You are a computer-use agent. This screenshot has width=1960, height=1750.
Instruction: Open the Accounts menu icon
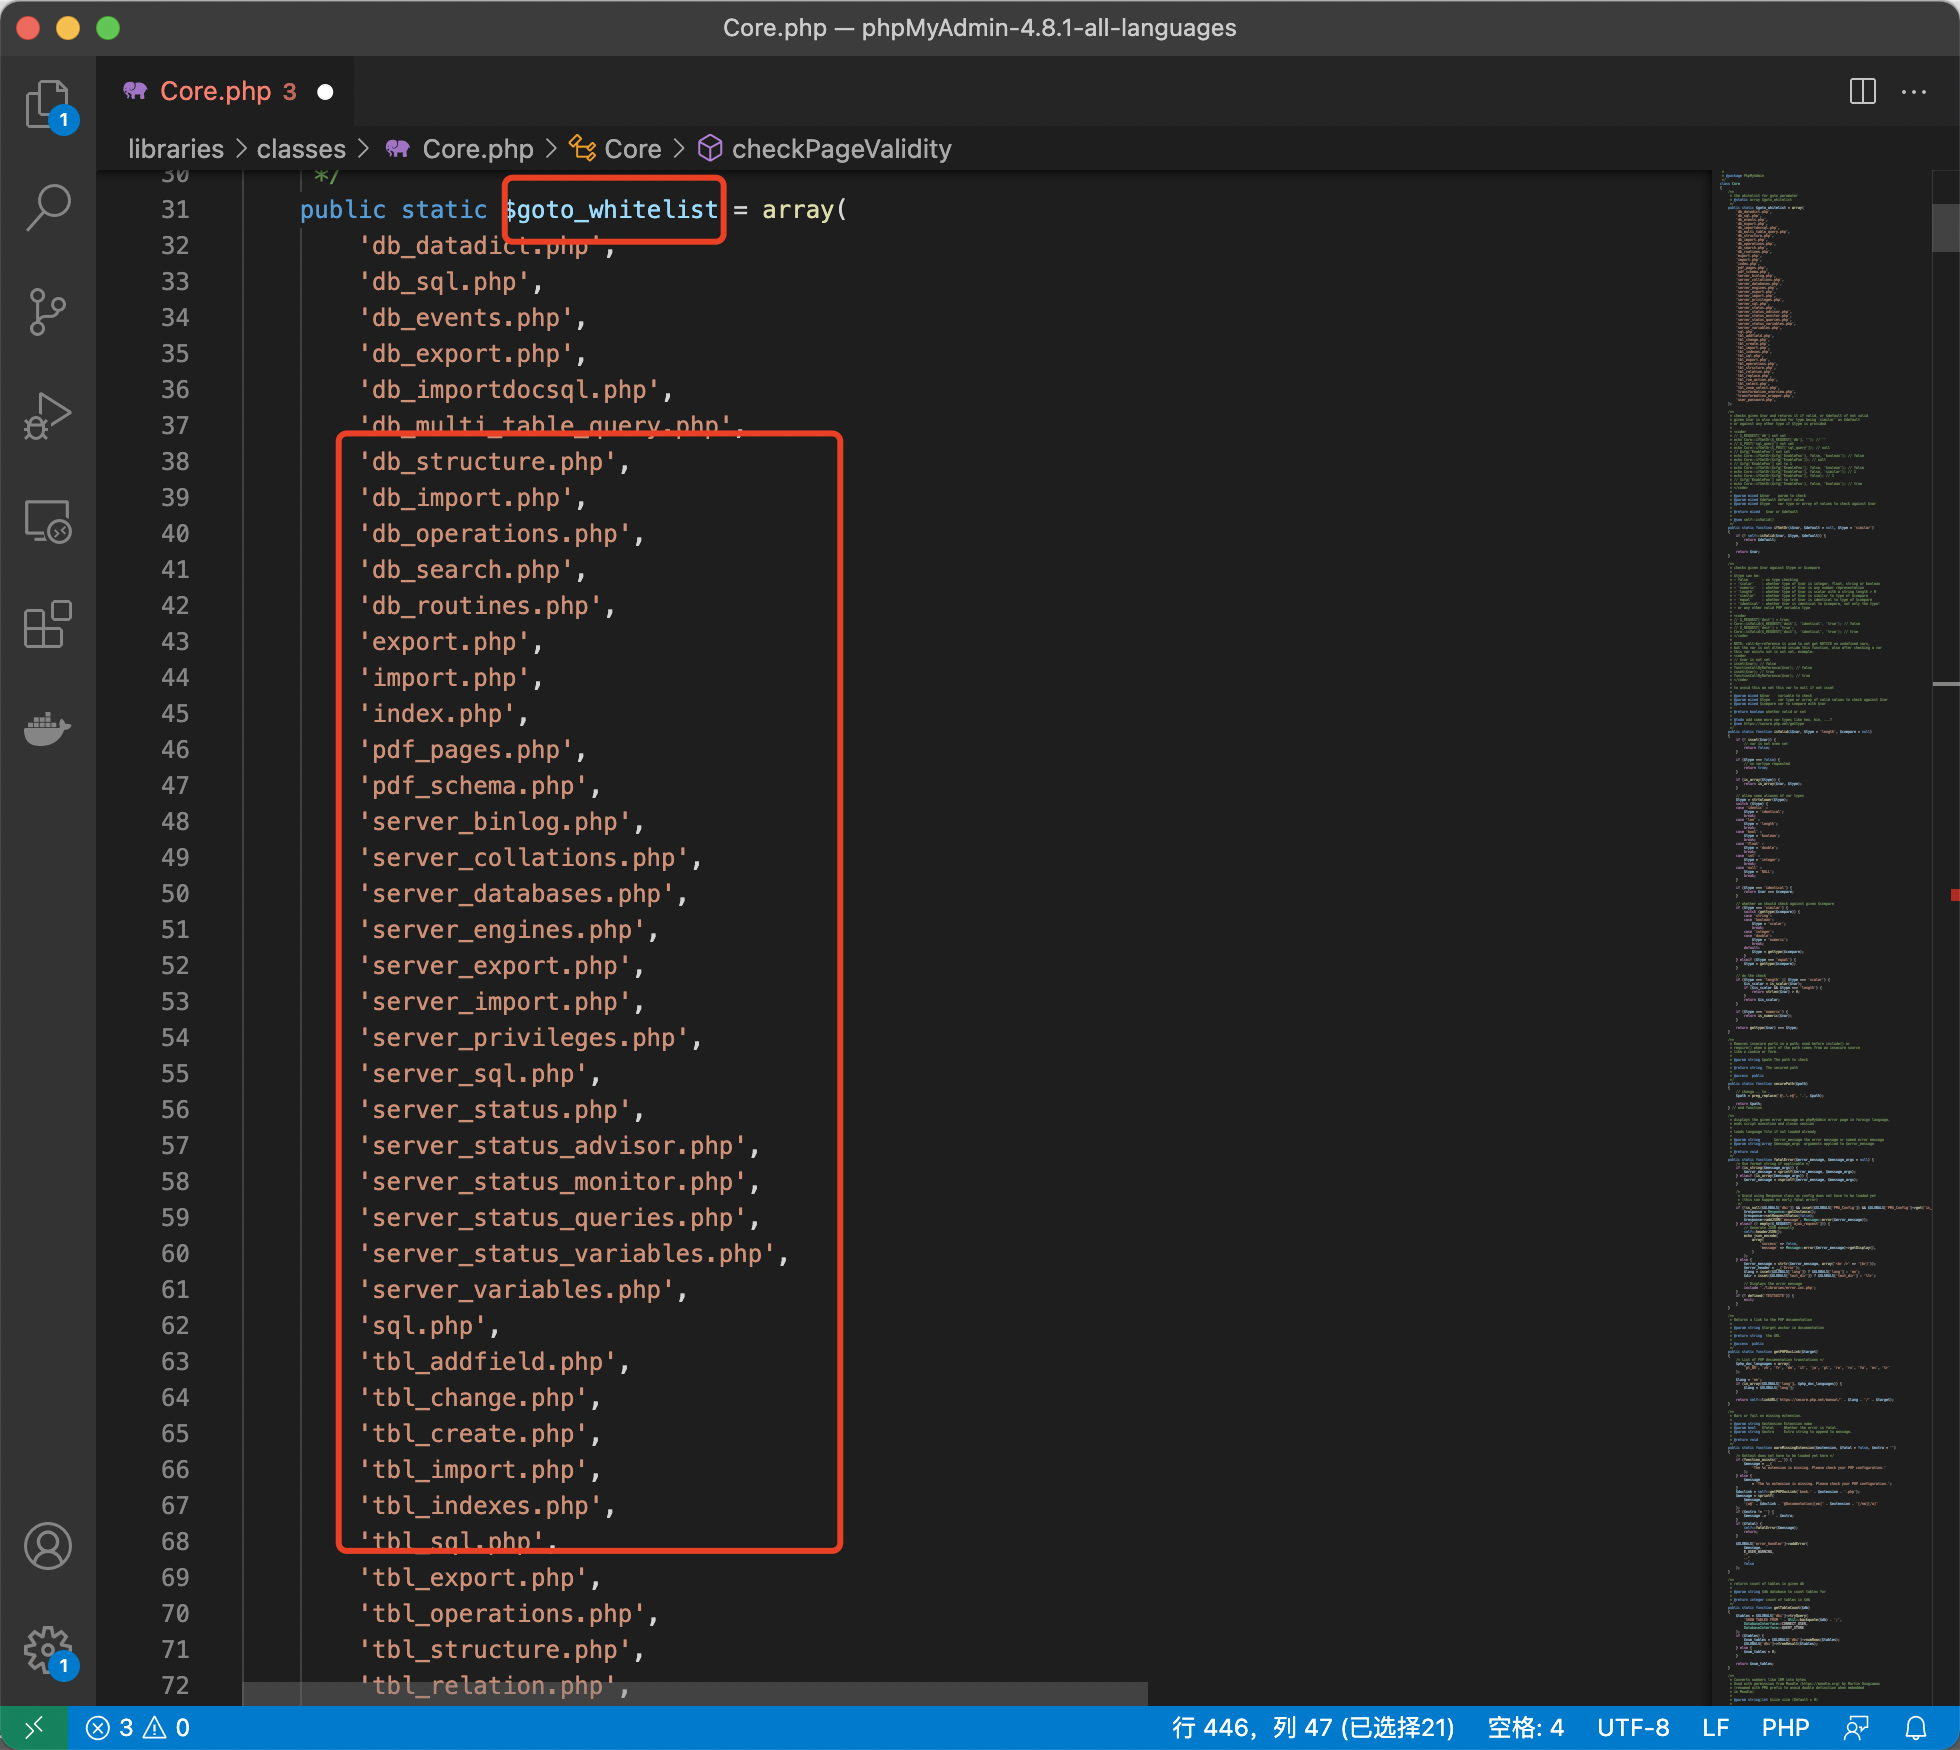[x=47, y=1546]
